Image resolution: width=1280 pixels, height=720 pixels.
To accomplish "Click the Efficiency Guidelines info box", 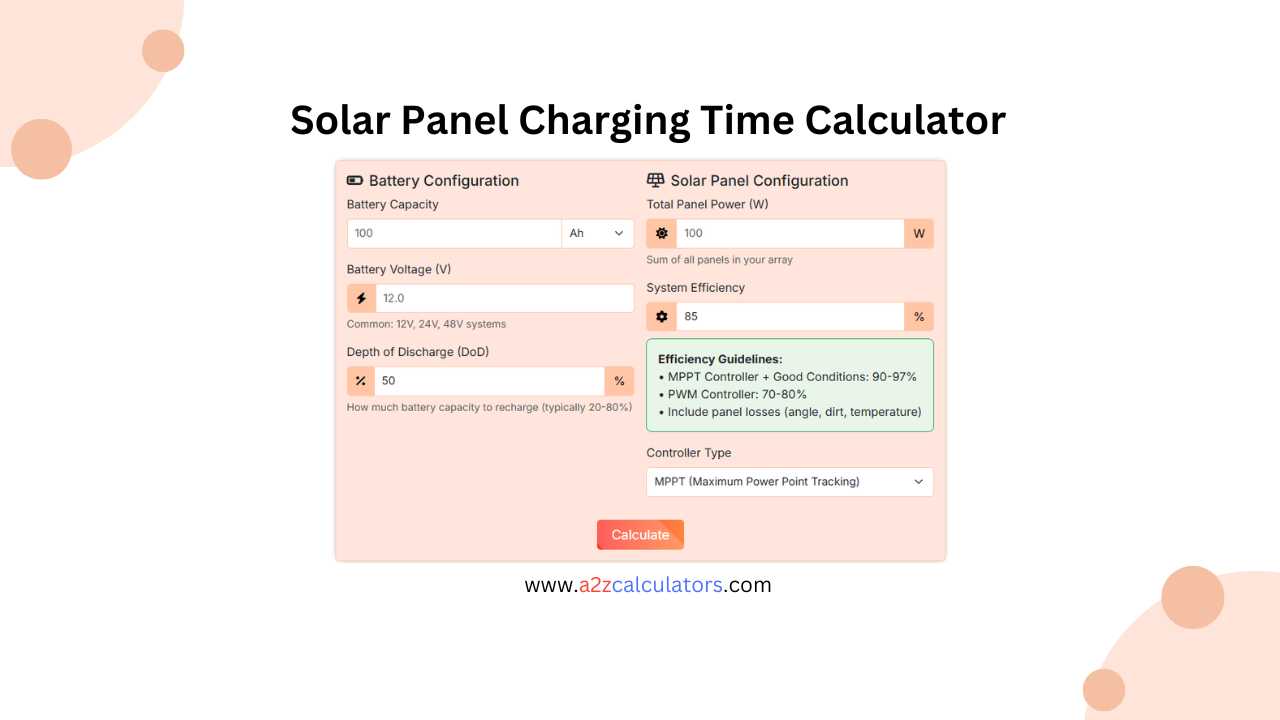I will tap(789, 385).
